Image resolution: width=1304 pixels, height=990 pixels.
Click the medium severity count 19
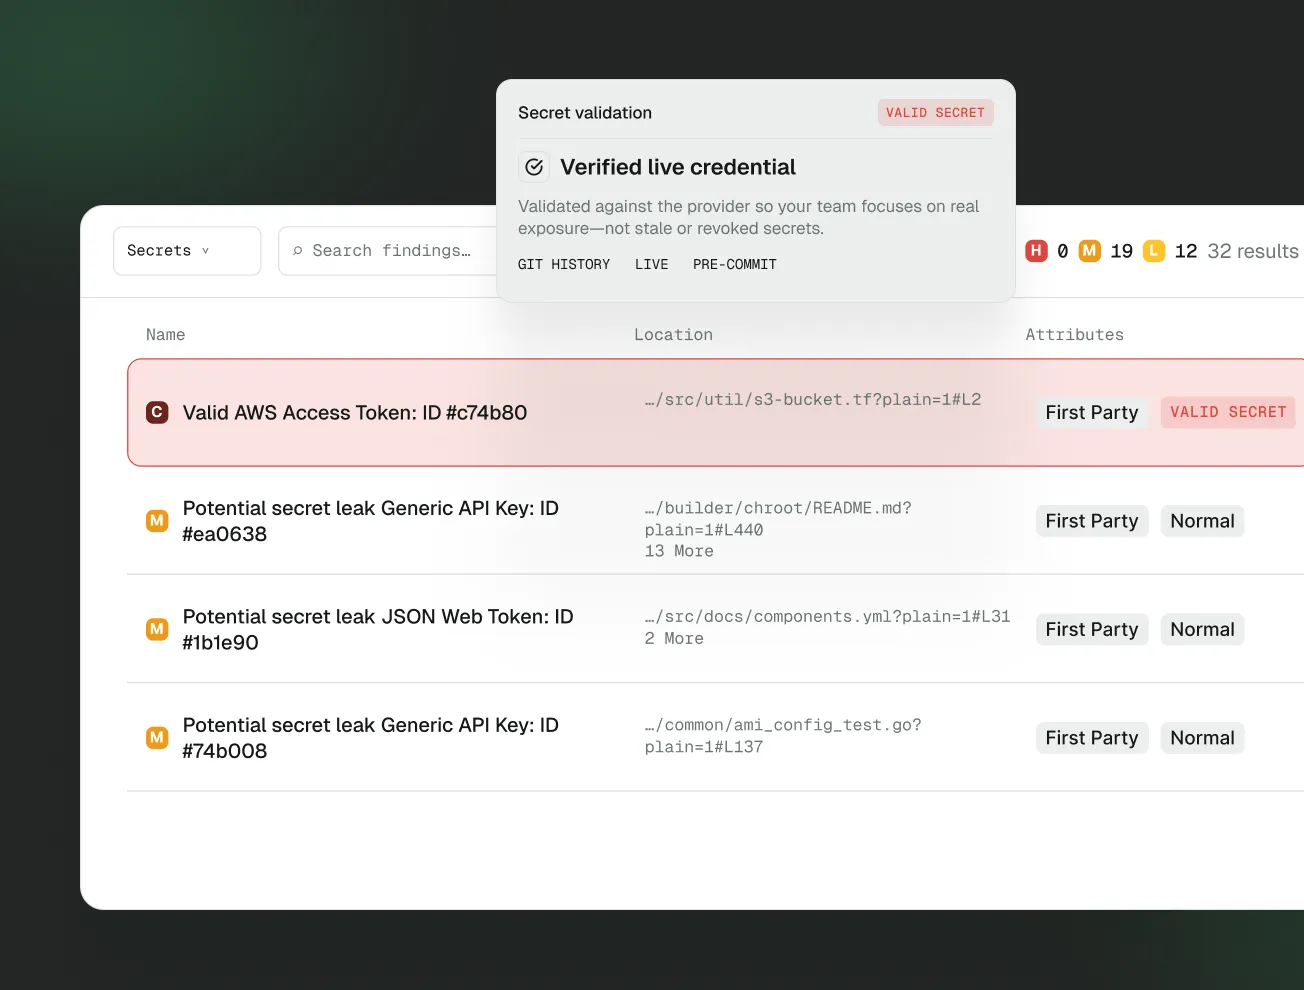click(x=1122, y=251)
